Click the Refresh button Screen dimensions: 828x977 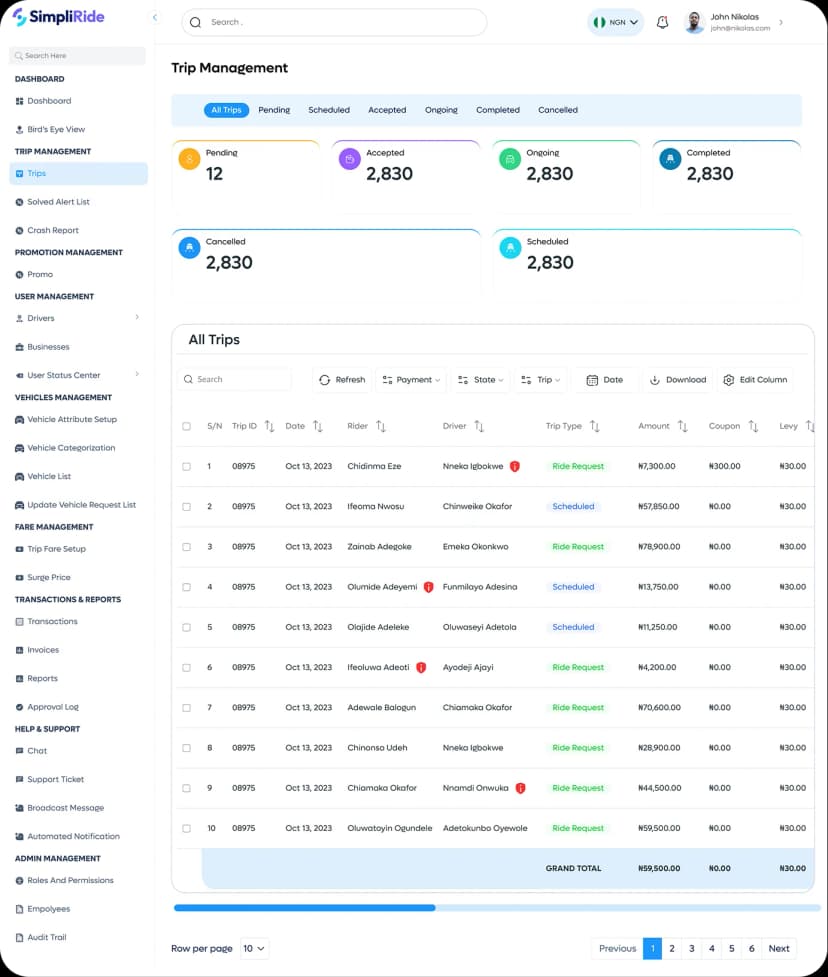tap(342, 380)
